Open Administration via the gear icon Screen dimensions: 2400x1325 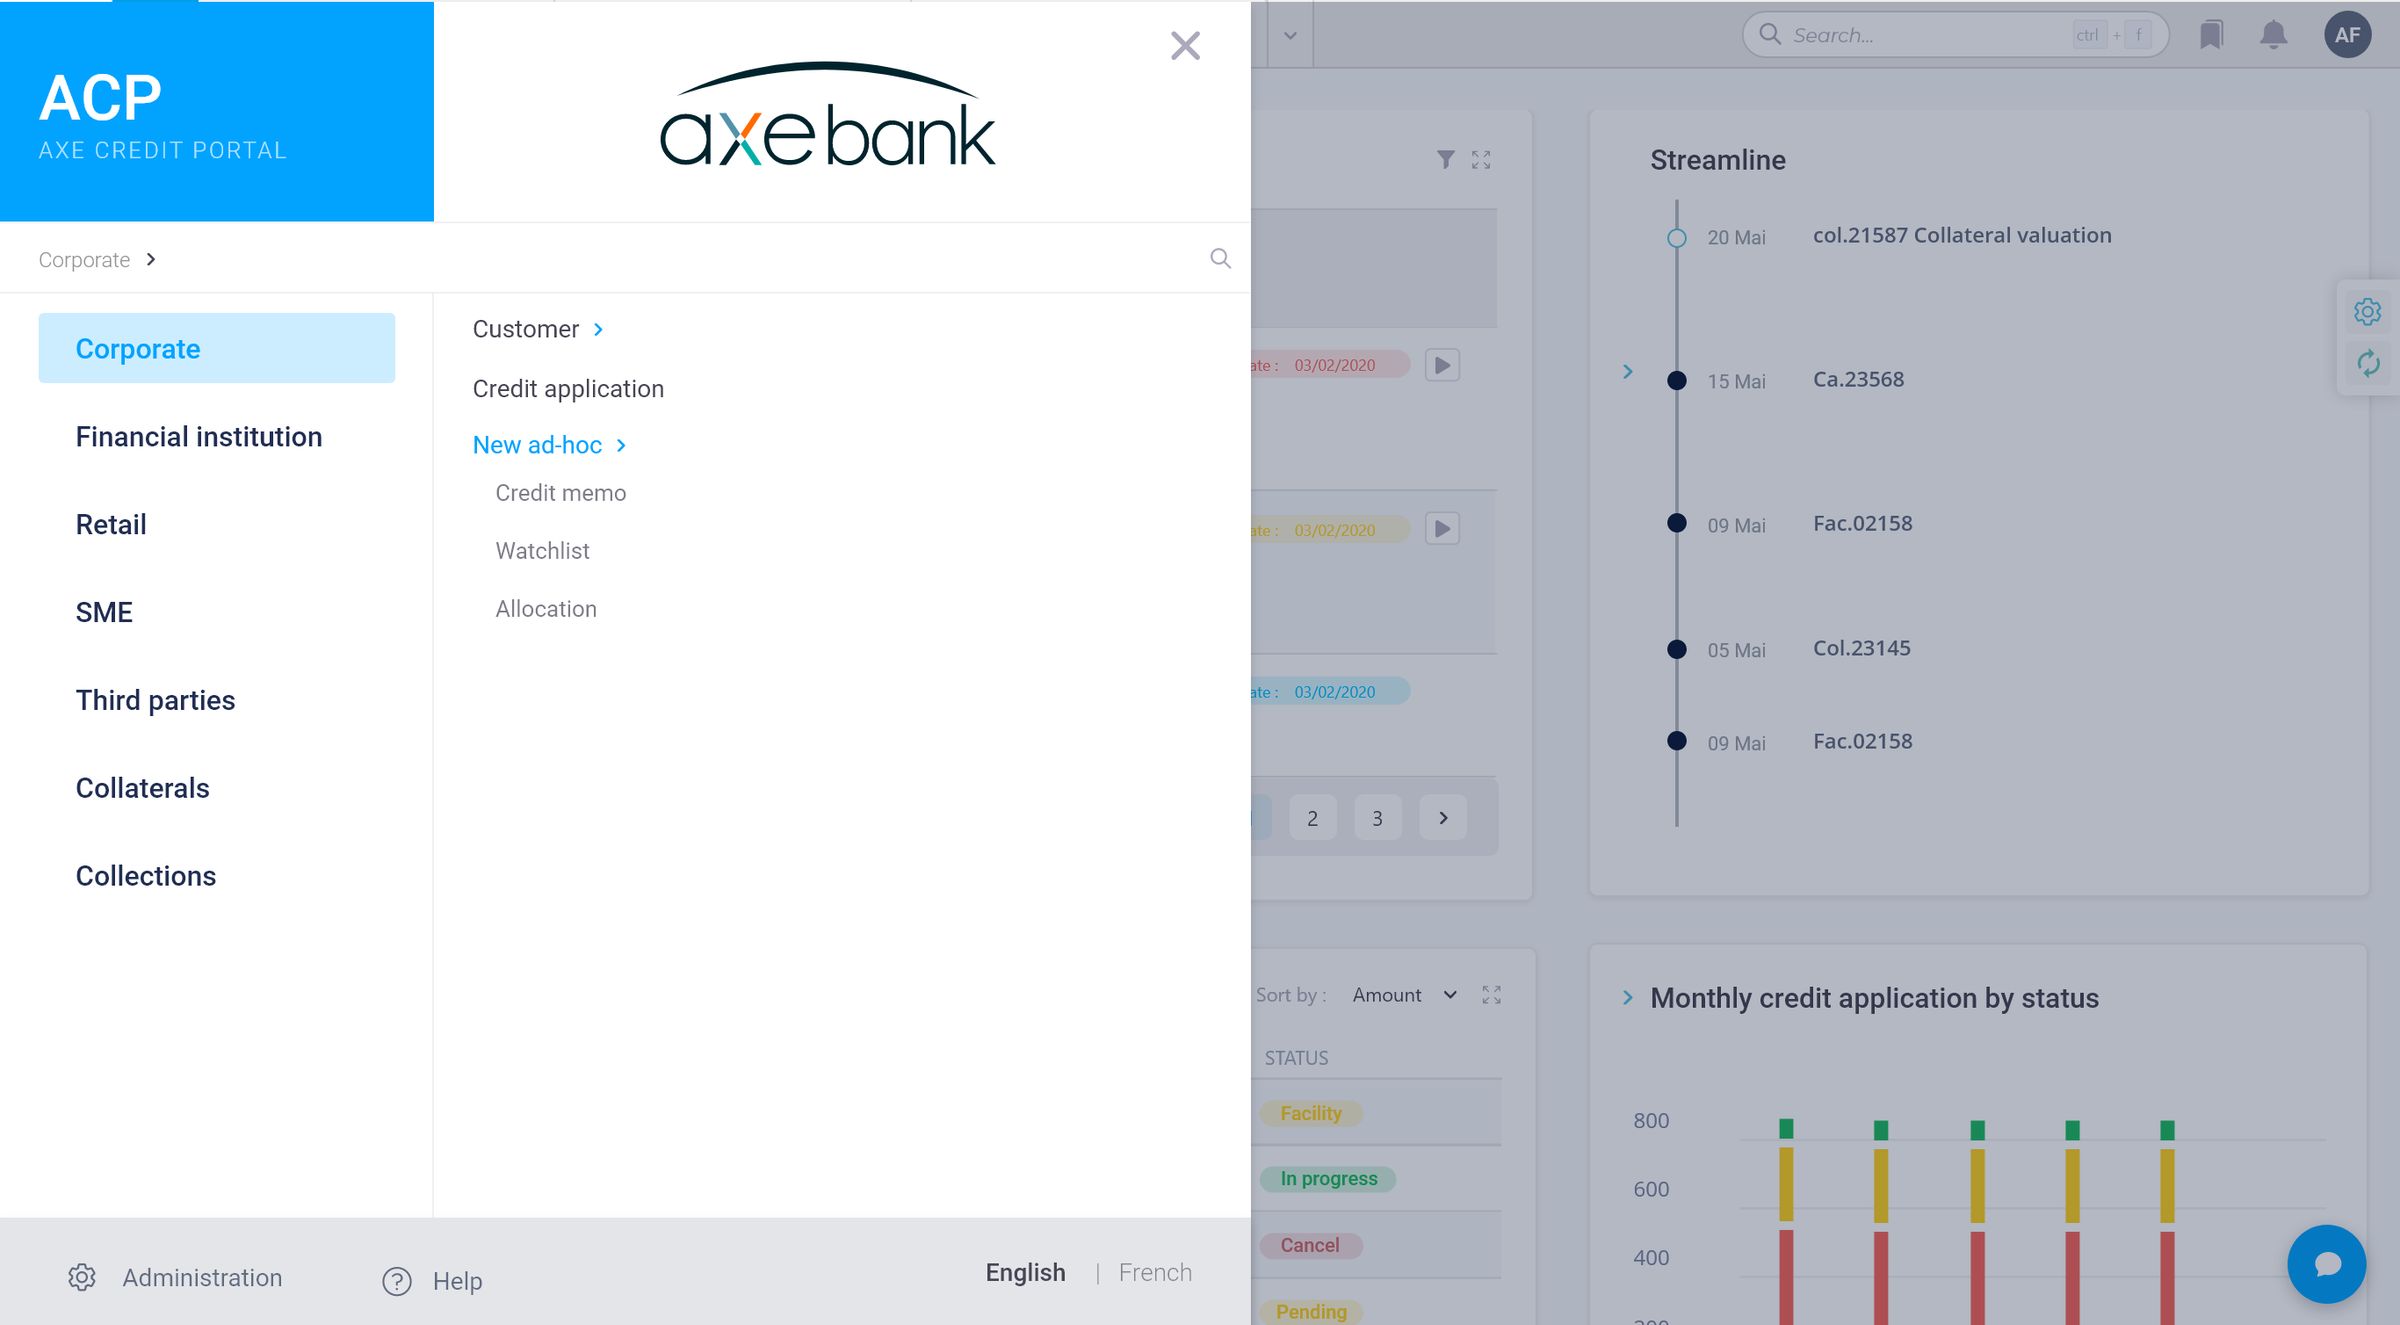click(x=81, y=1277)
